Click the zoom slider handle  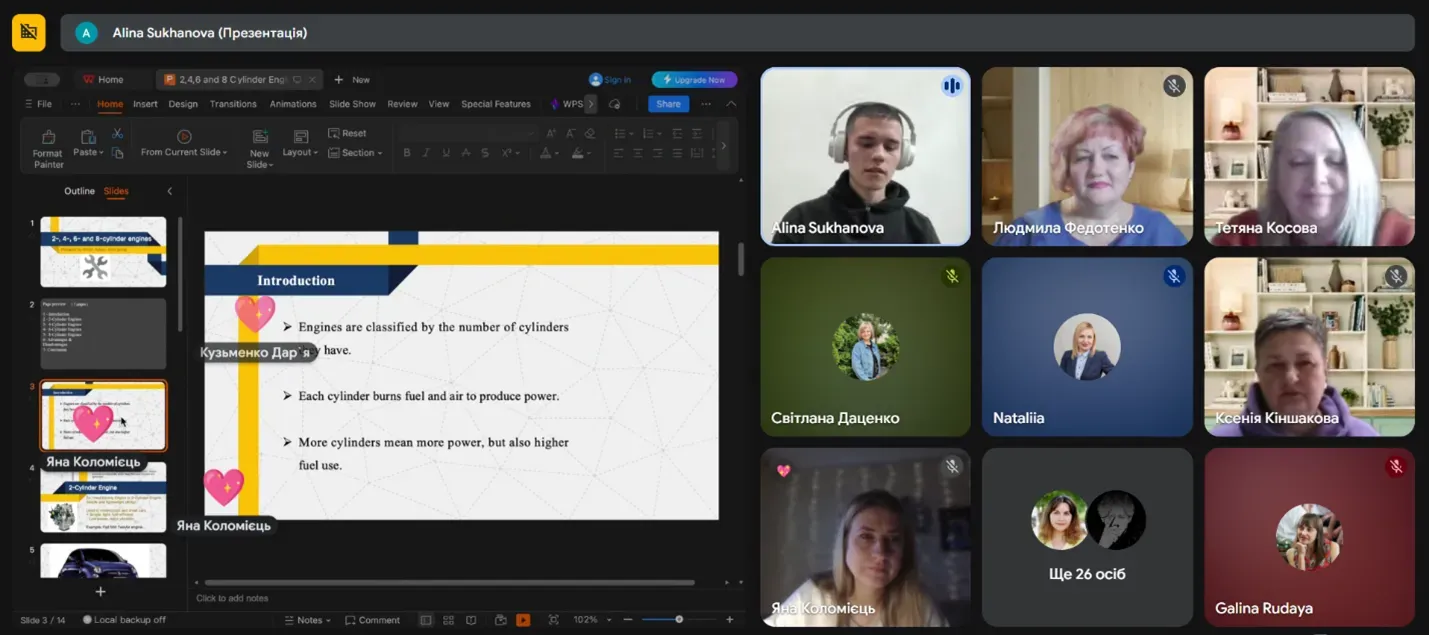pos(679,620)
